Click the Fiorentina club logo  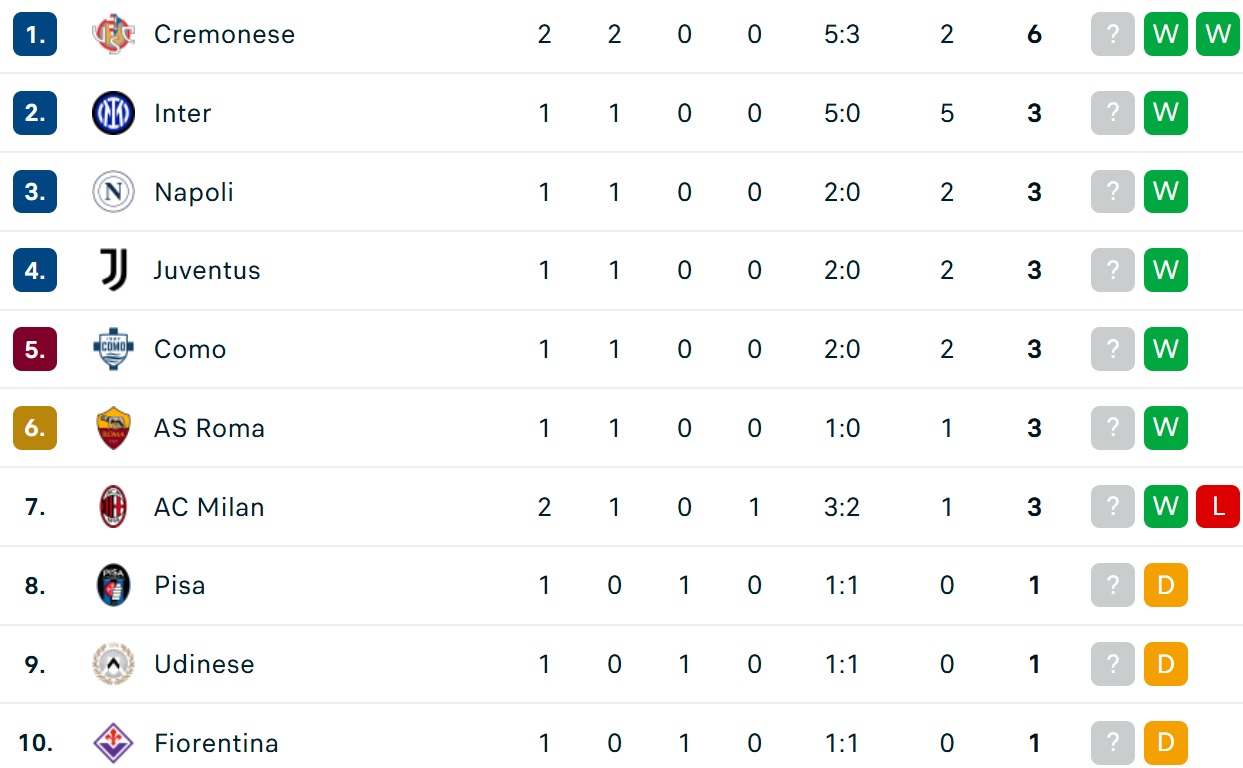pos(113,743)
